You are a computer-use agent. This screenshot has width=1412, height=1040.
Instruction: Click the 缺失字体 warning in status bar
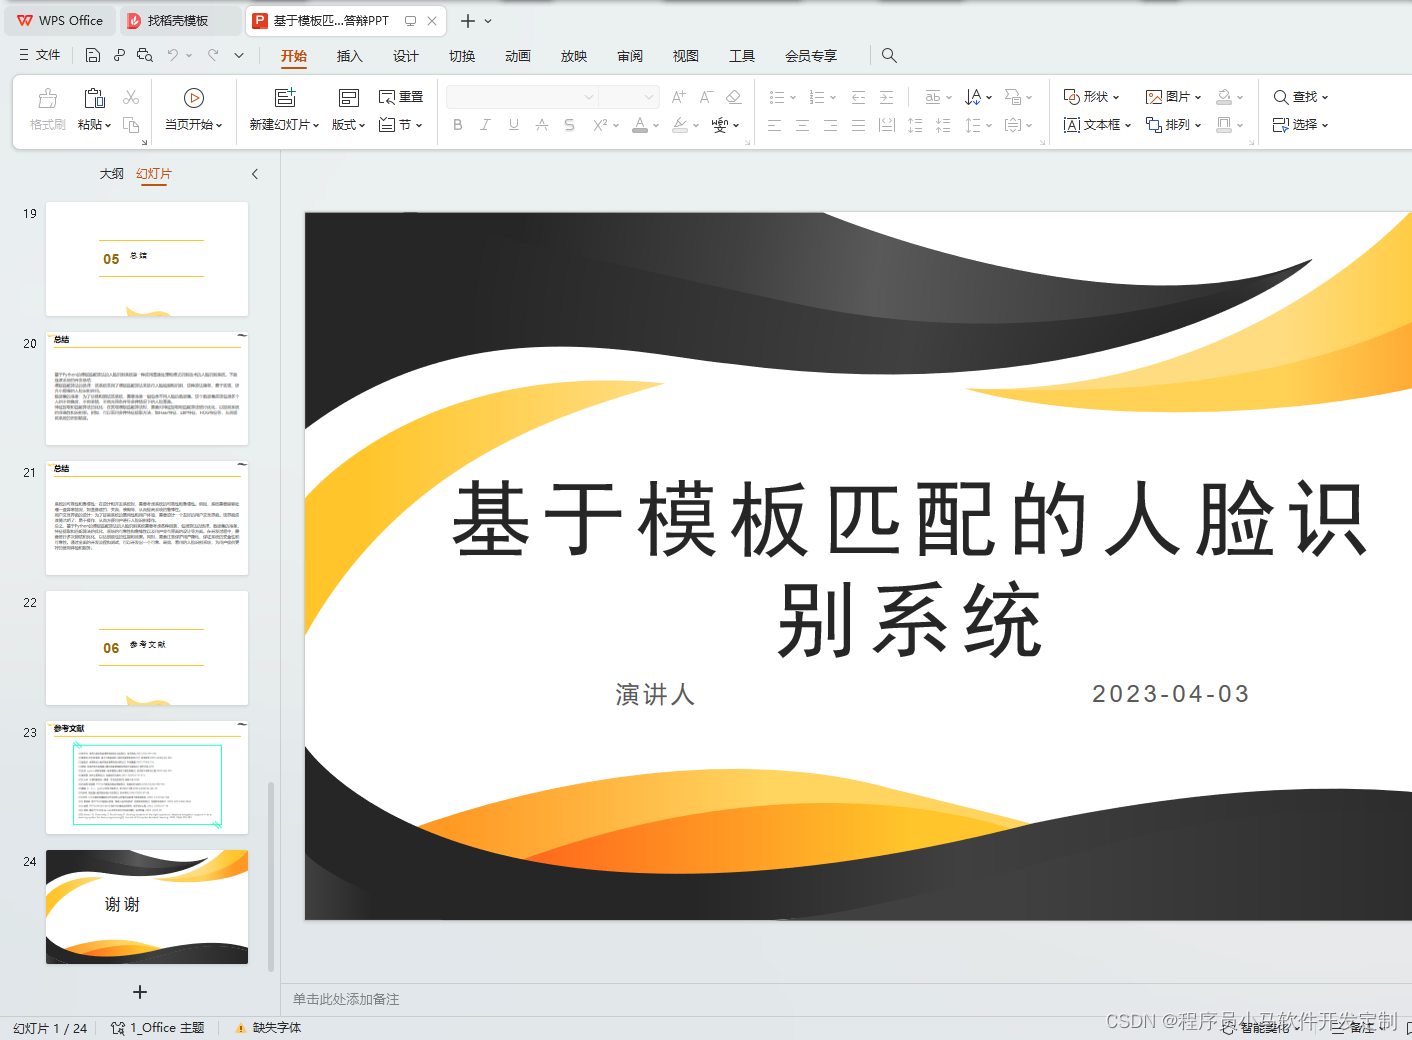coord(267,1027)
